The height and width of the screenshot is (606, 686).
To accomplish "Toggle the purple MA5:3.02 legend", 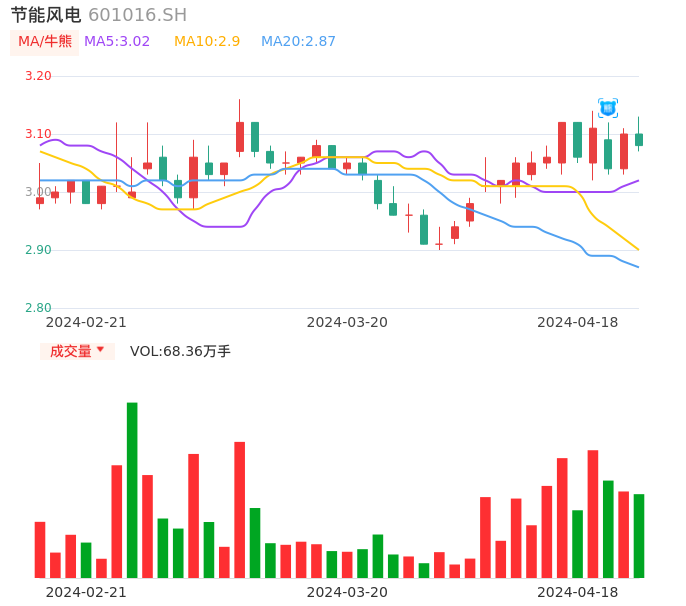I will pyautogui.click(x=117, y=42).
